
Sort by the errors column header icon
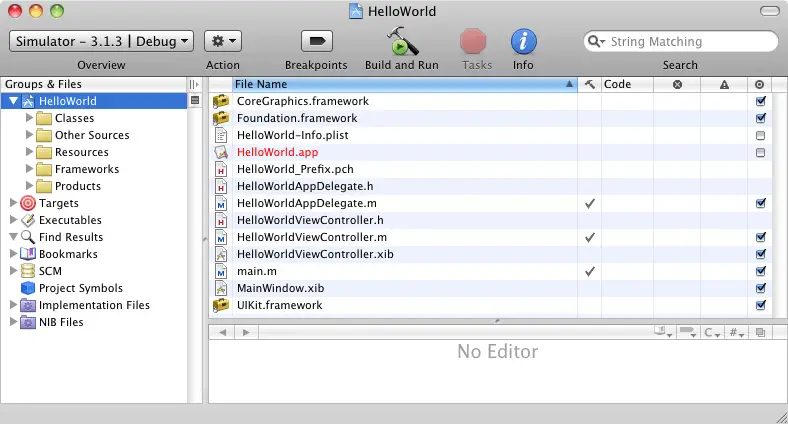coord(677,84)
